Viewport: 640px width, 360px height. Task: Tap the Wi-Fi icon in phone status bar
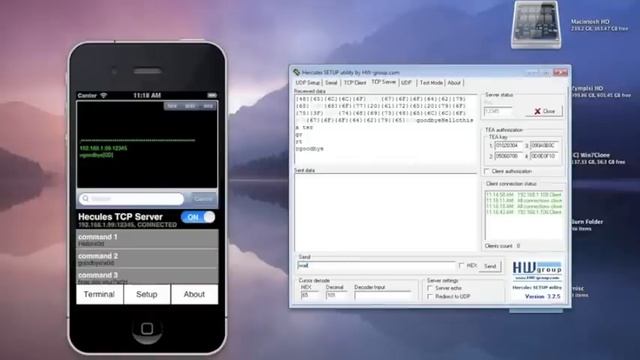(x=104, y=96)
